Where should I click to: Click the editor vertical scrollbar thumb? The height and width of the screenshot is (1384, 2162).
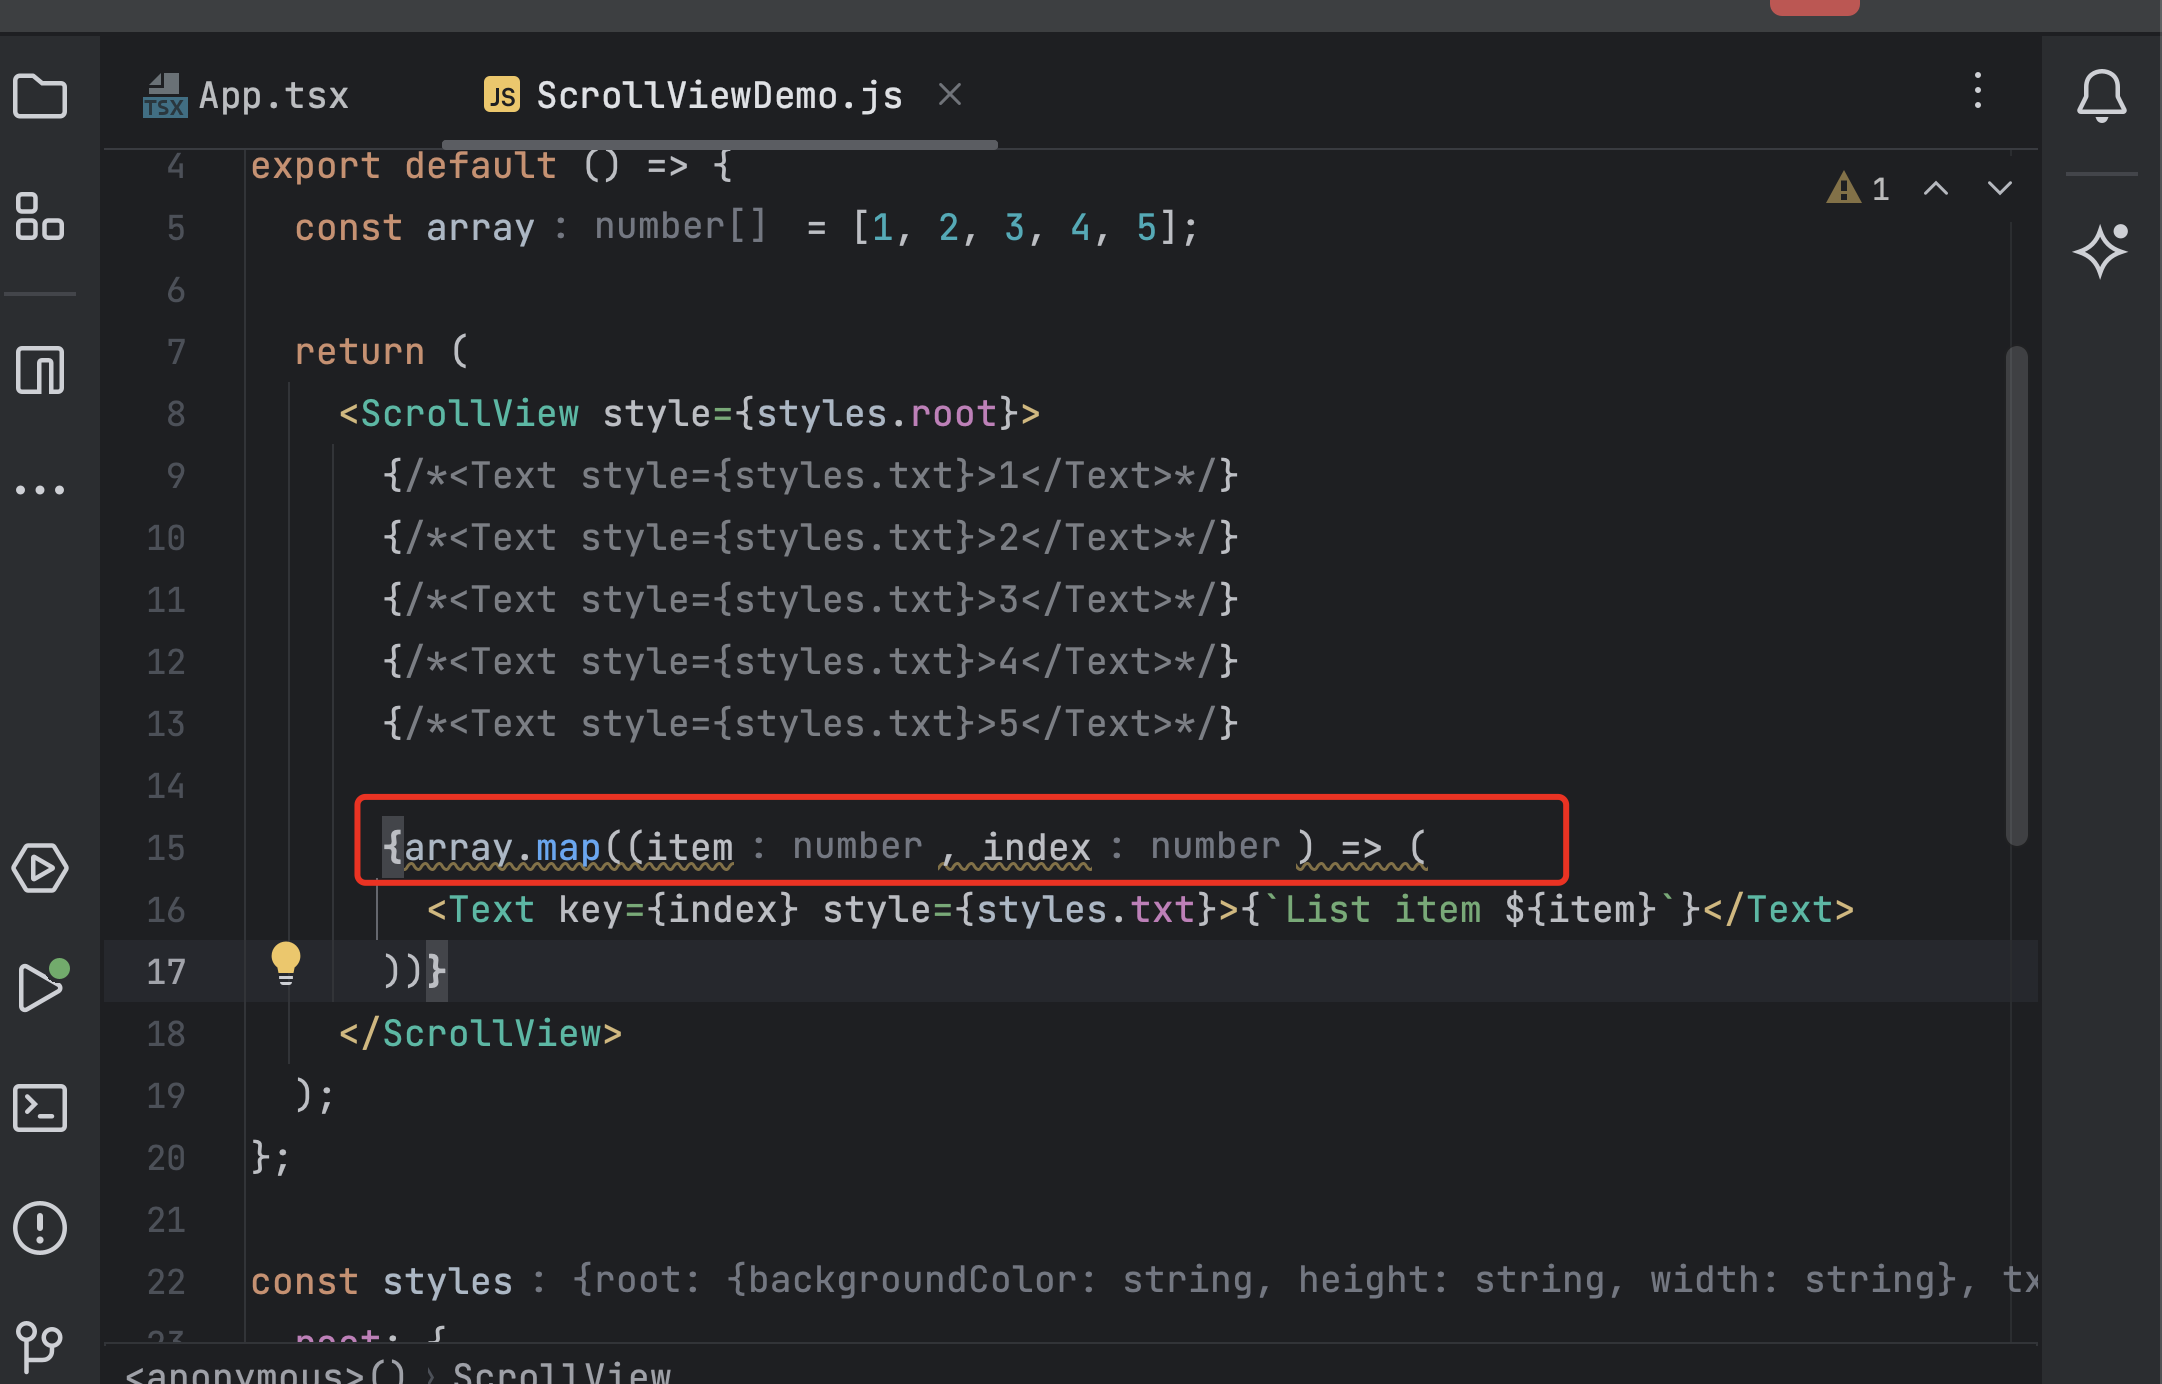point(2016,595)
